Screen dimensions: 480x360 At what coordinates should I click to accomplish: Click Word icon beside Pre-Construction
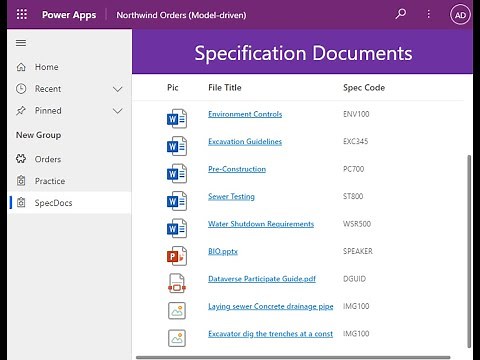(177, 173)
